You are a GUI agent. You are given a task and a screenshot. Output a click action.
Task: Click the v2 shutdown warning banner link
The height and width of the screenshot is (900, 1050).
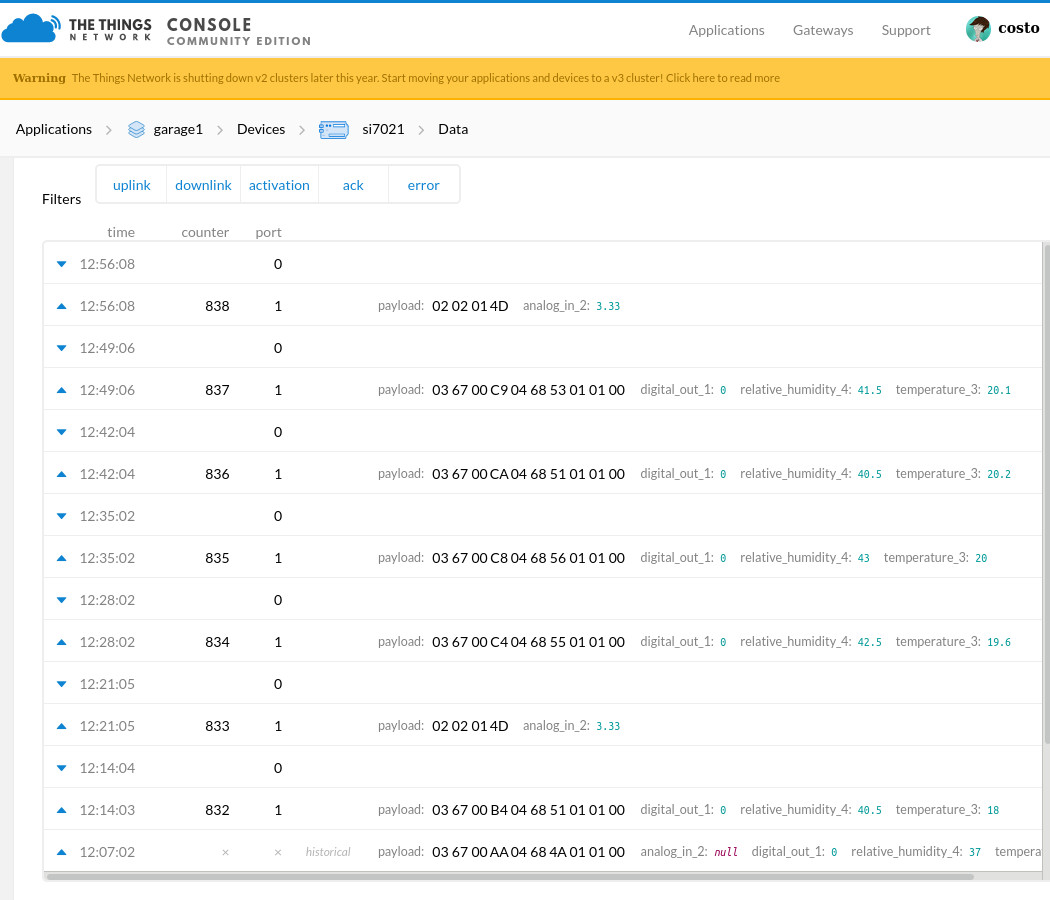point(722,78)
